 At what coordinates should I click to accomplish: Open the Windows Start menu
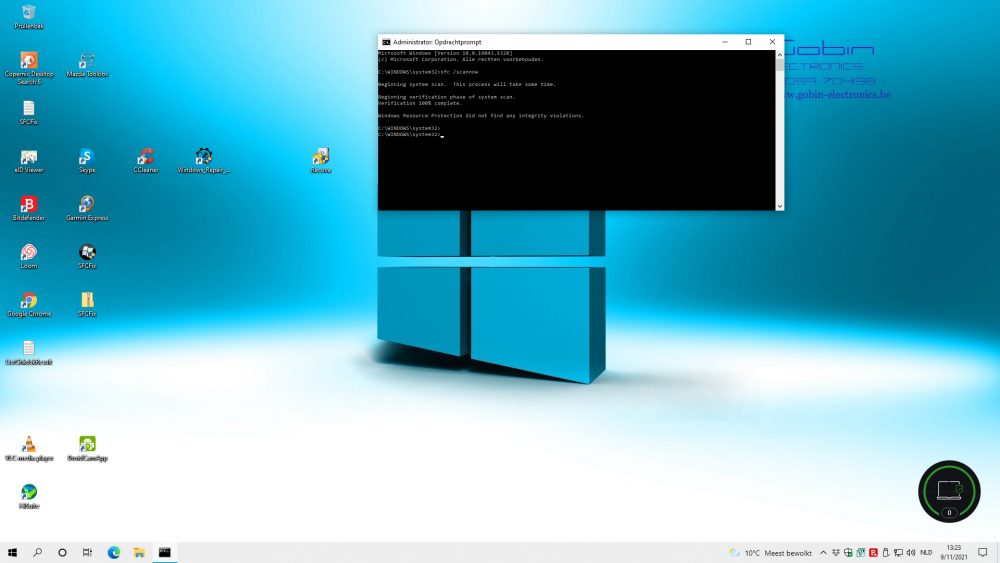[x=13, y=552]
